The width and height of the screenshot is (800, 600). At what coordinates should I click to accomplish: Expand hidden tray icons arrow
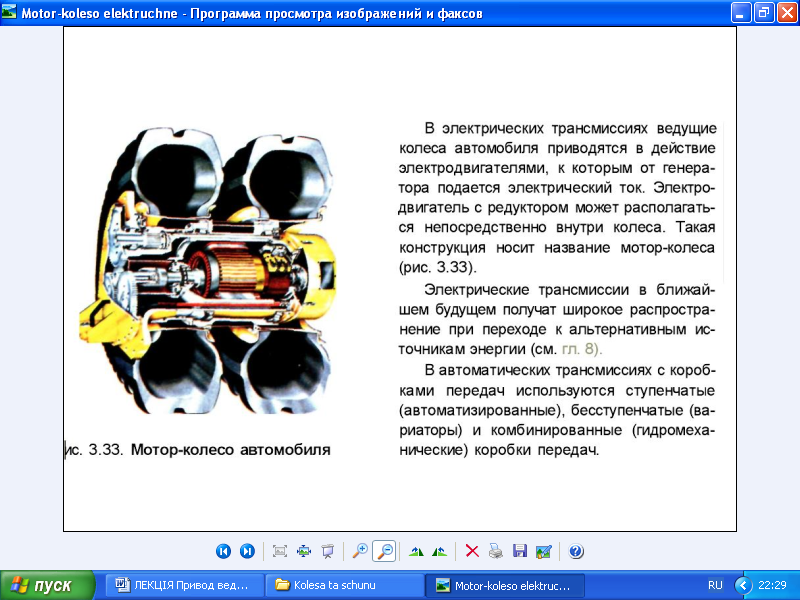(x=743, y=585)
